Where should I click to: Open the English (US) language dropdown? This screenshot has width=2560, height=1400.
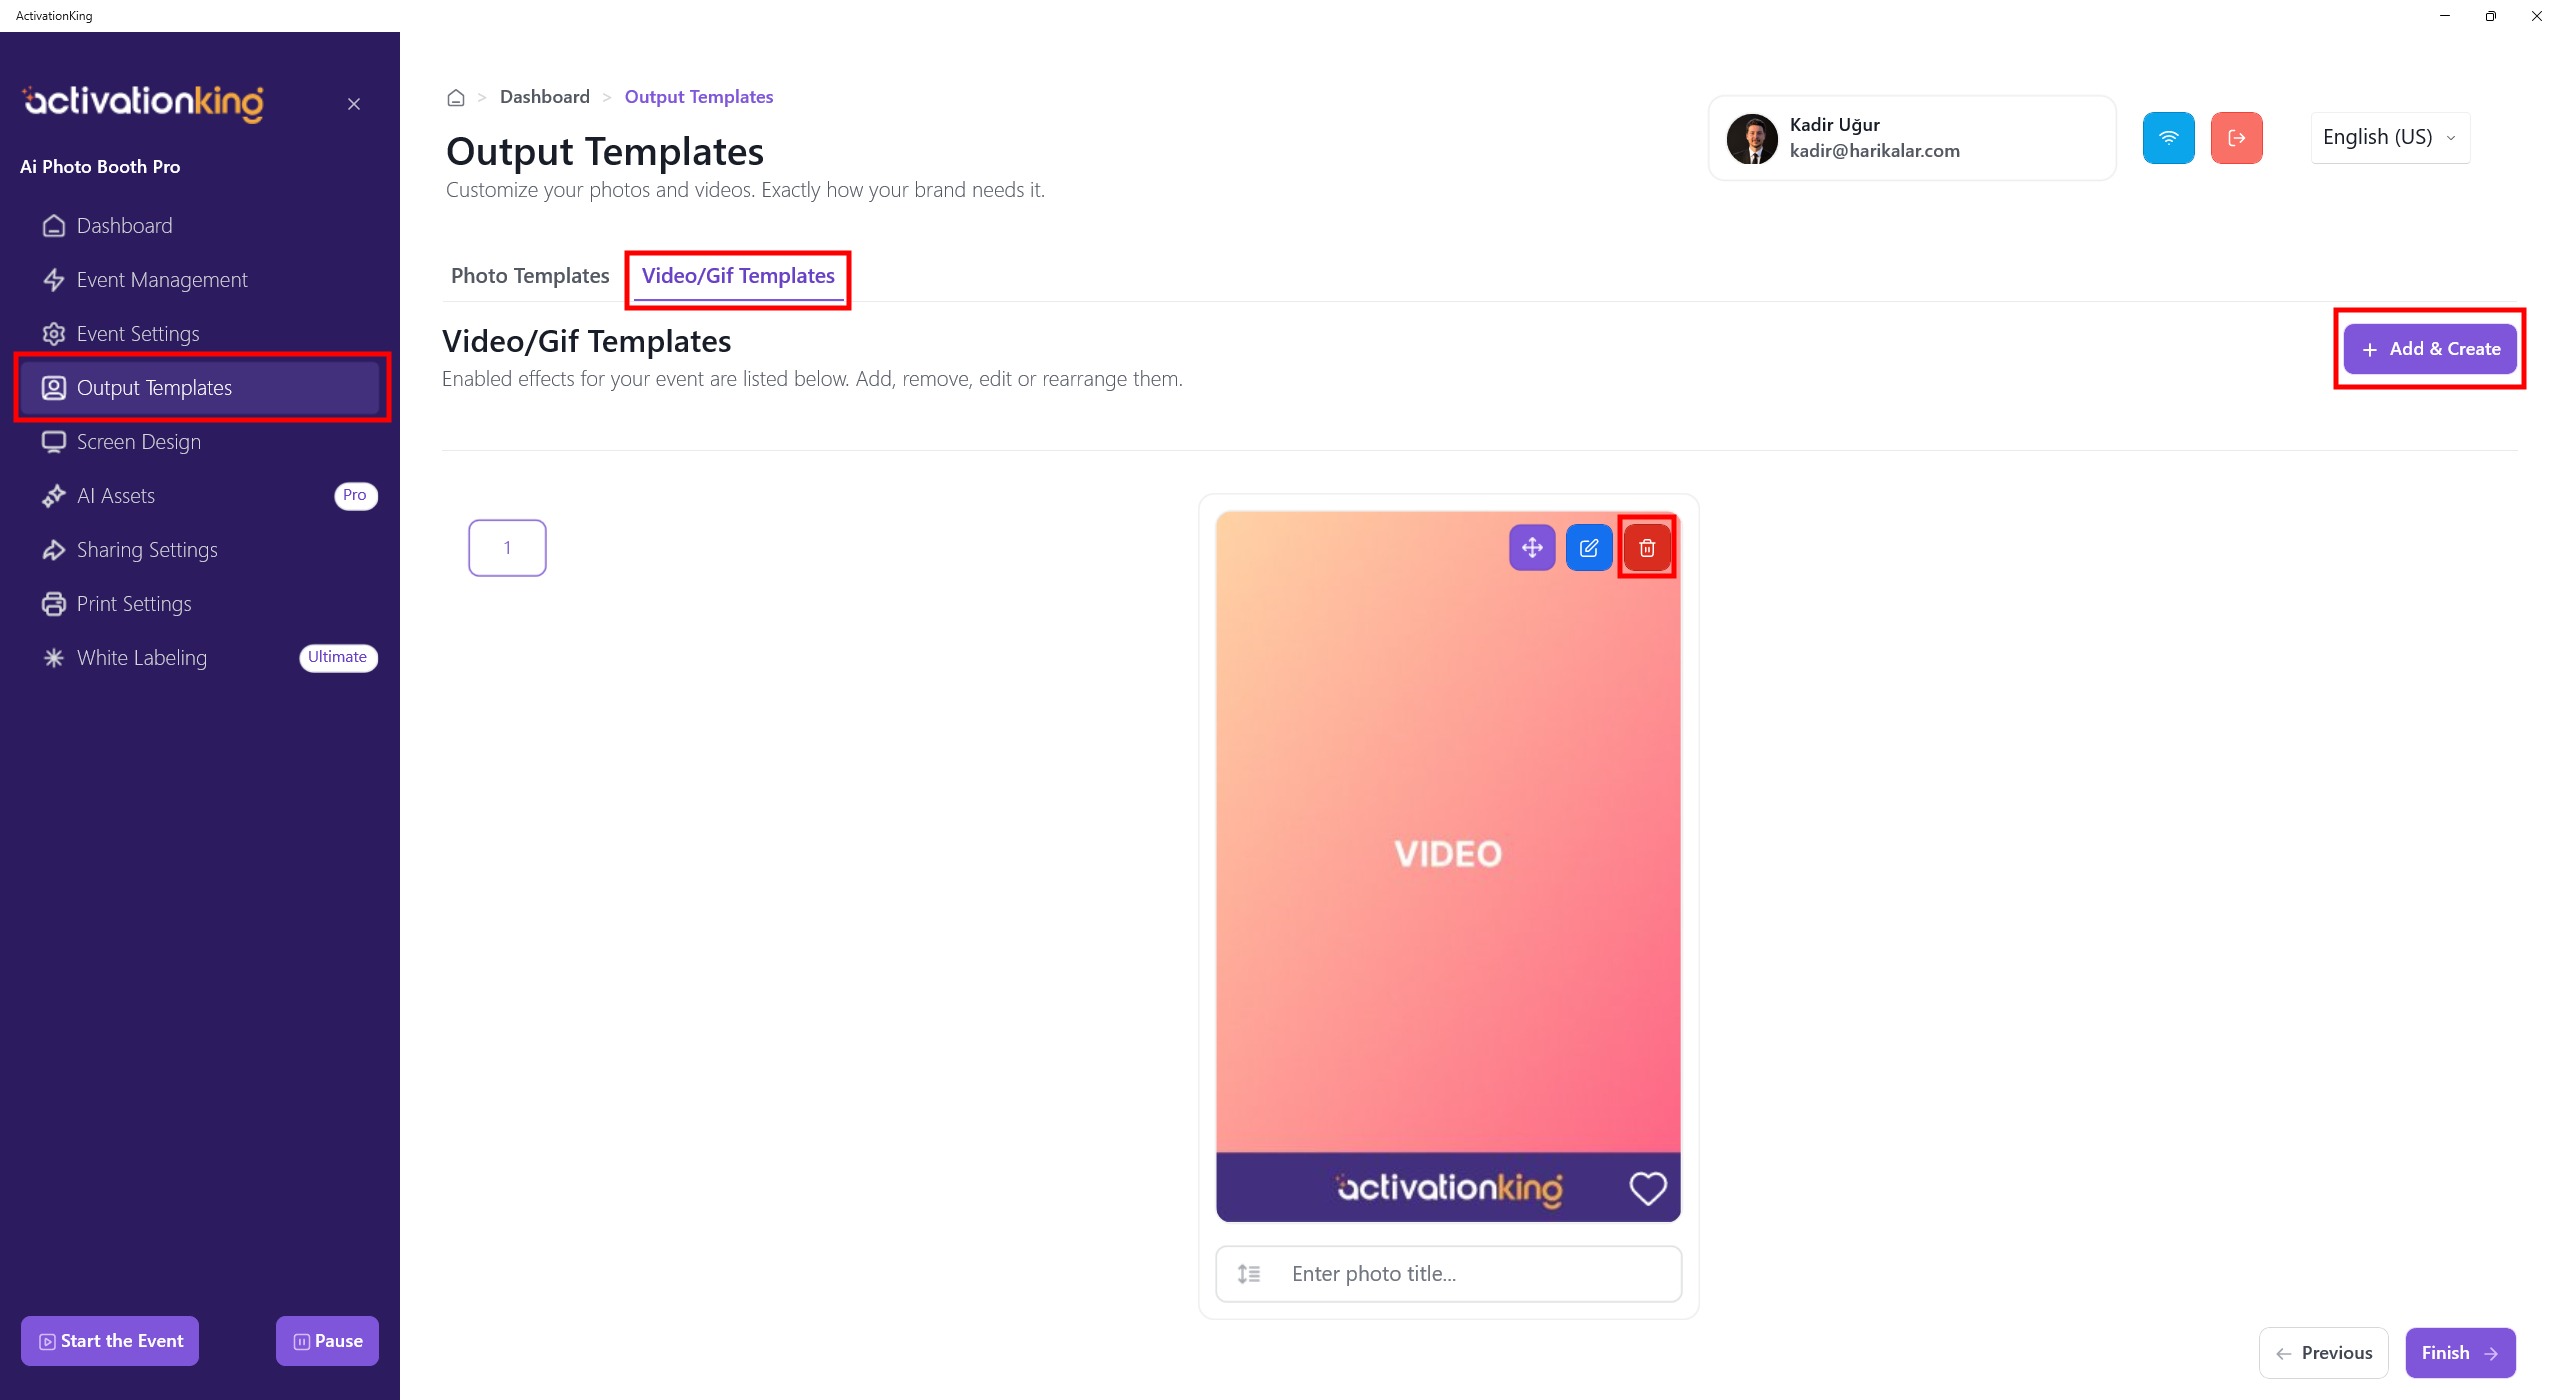tap(2390, 138)
